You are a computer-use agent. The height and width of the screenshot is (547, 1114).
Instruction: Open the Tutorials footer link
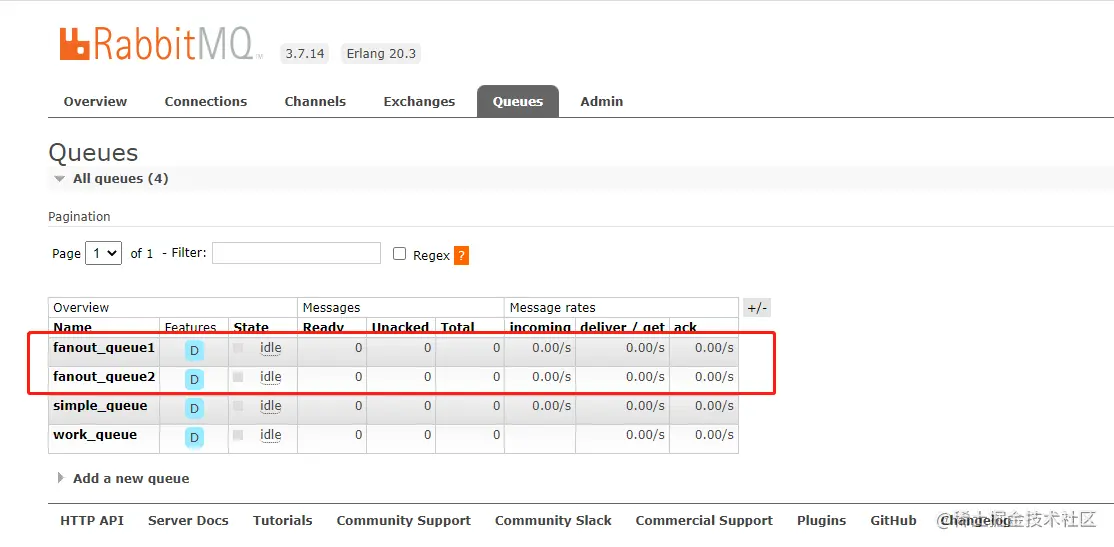pyautogui.click(x=283, y=521)
